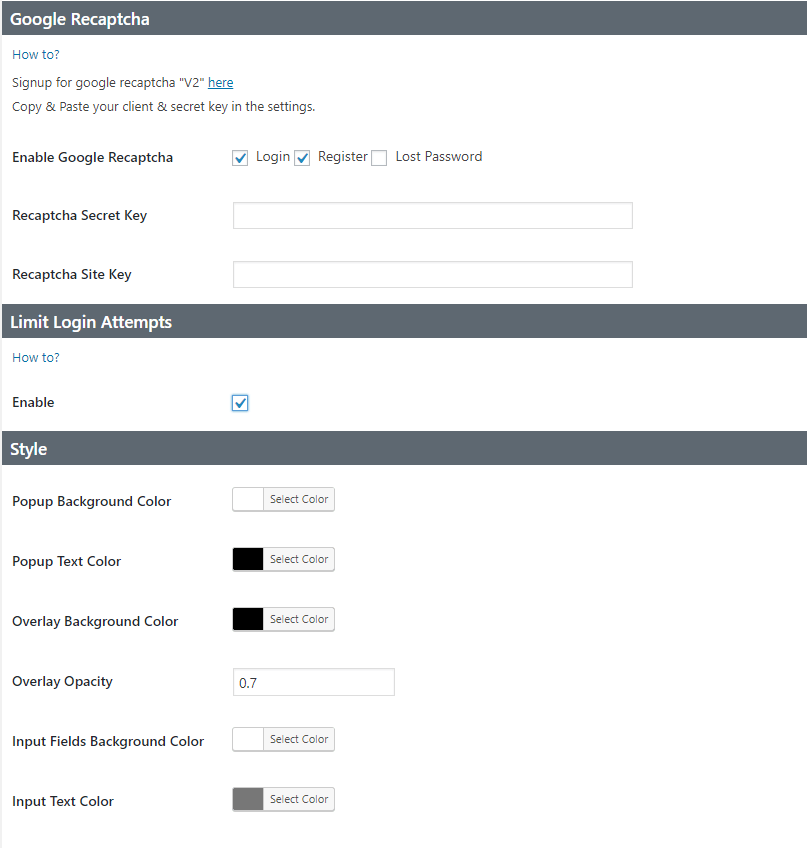Screen dimensions: 807x848
Task: Select the Overlay Opacity value field
Action: pos(313,681)
